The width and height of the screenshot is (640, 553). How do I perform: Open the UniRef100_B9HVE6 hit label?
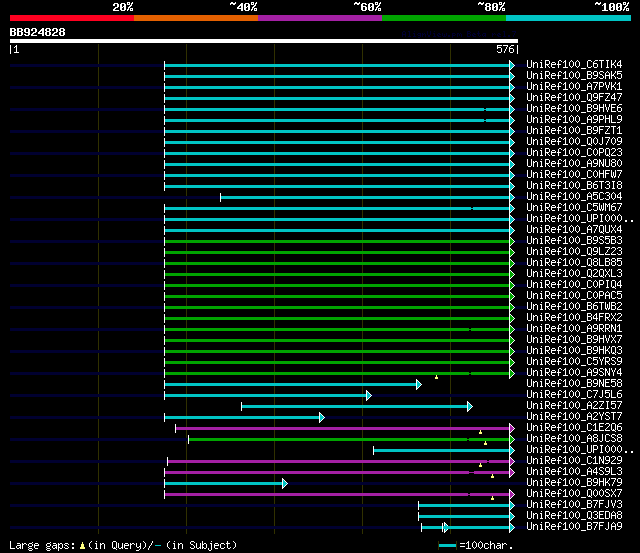[x=574, y=109]
